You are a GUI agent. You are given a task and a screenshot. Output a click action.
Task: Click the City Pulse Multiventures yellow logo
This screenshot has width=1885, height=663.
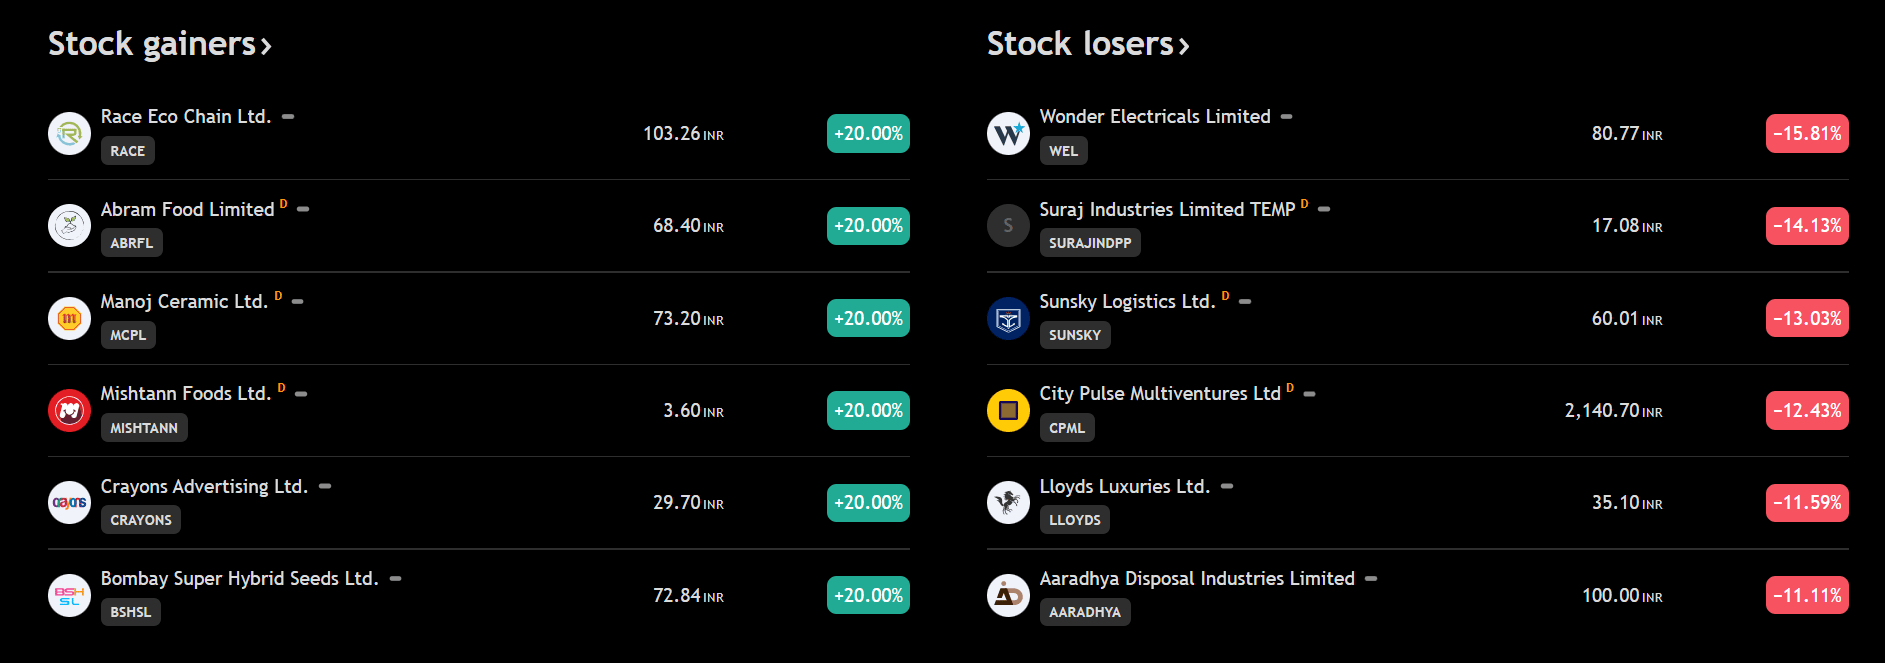tap(1008, 410)
